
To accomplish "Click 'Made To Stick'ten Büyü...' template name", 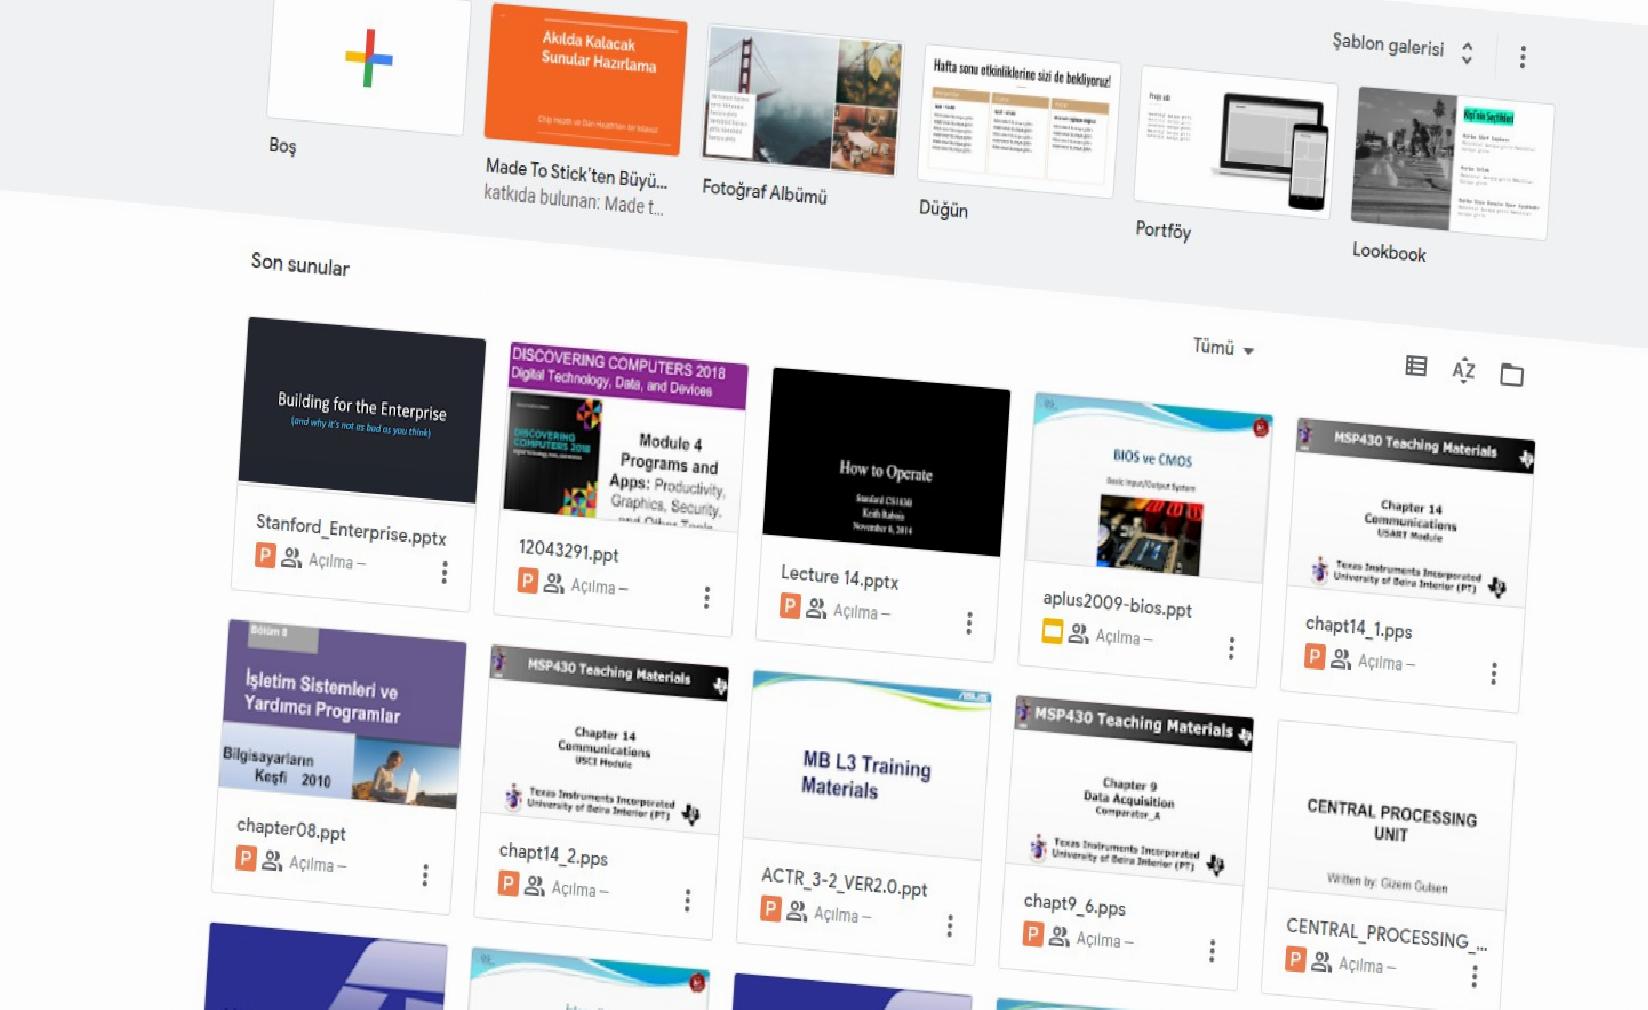I will (x=576, y=173).
